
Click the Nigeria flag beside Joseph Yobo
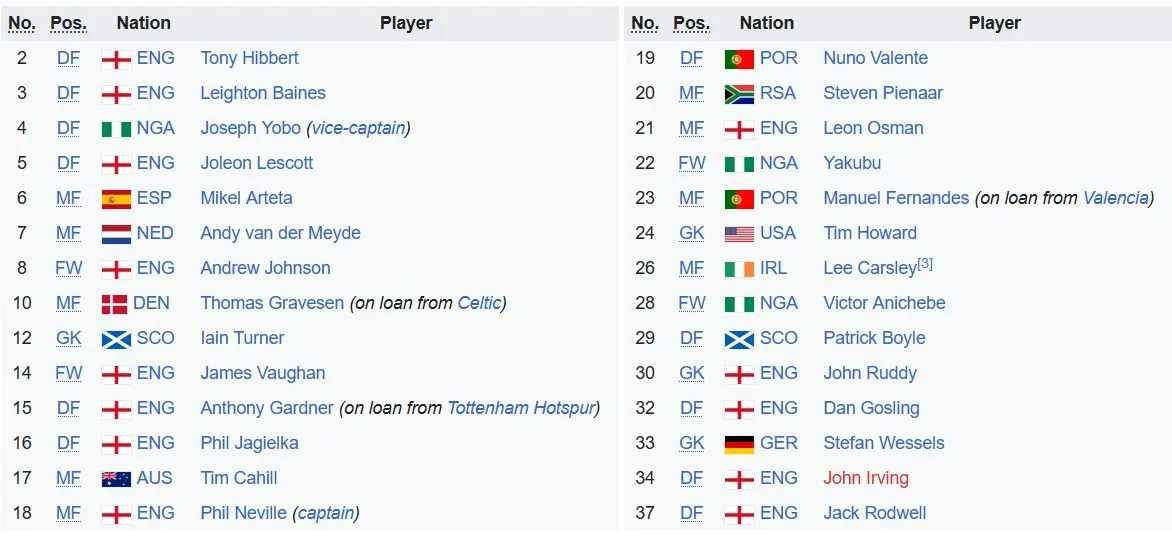pos(116,128)
